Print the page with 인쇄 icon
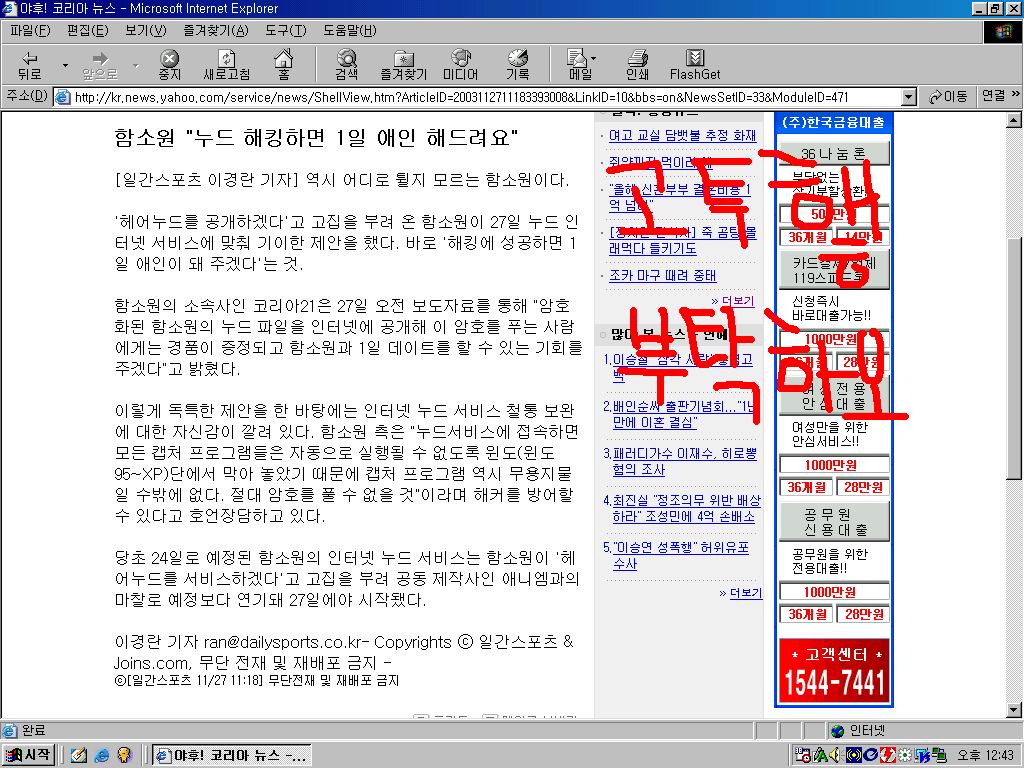Screen dimensions: 1024x768 click(637, 58)
